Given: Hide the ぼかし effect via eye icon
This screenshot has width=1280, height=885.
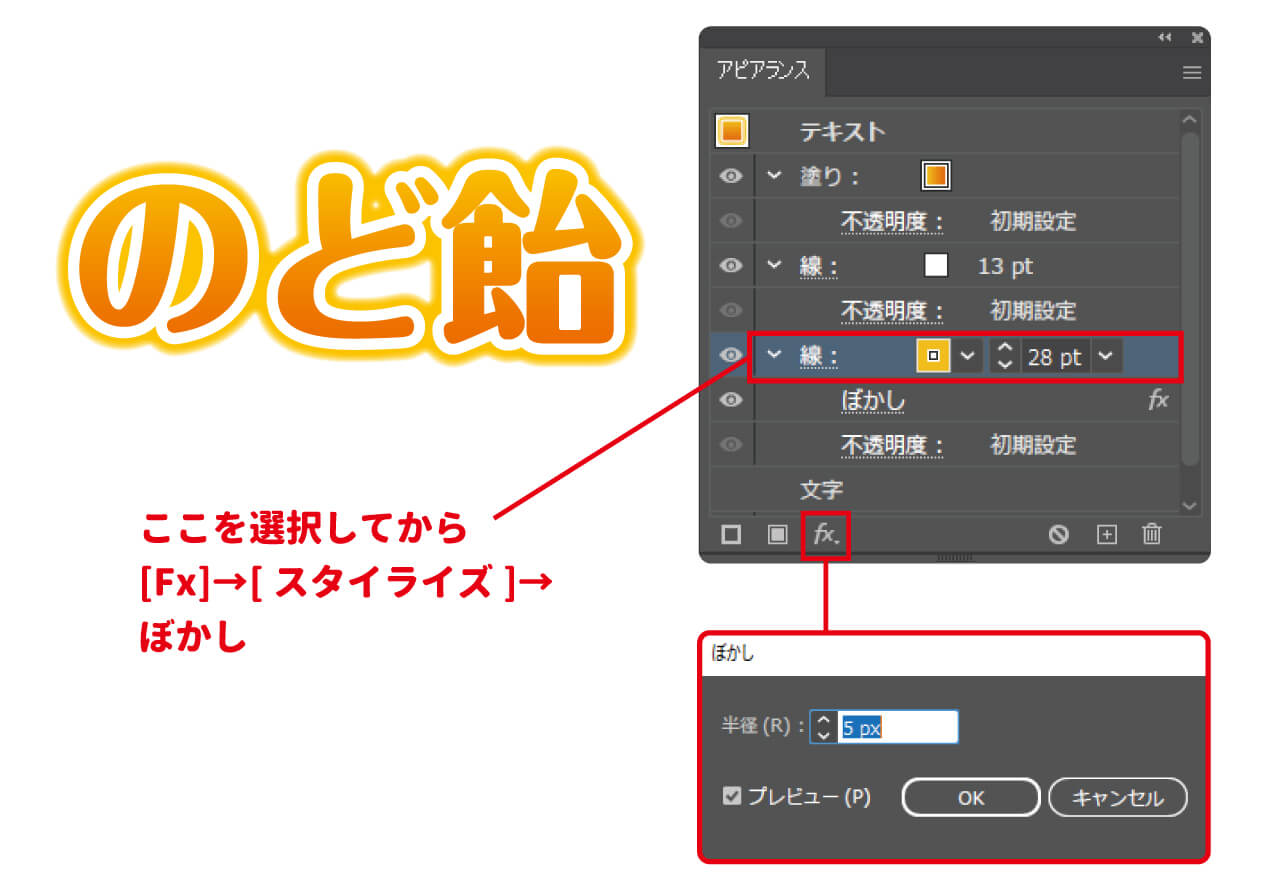Looking at the screenshot, I should click(x=732, y=400).
